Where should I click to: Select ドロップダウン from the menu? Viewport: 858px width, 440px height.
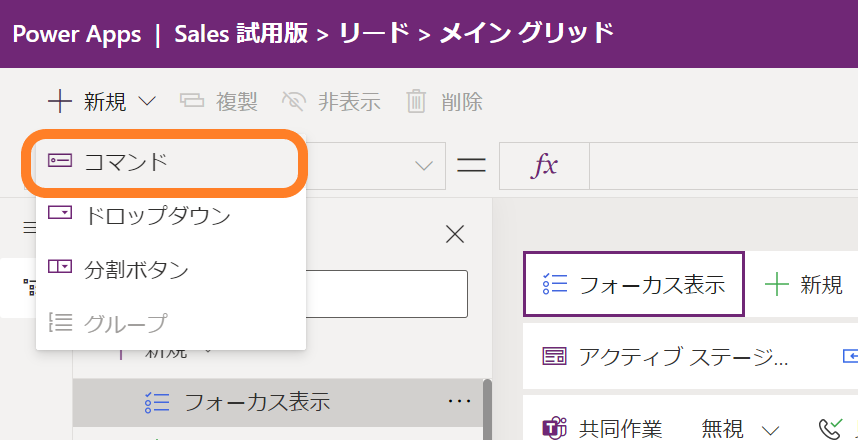(170, 216)
